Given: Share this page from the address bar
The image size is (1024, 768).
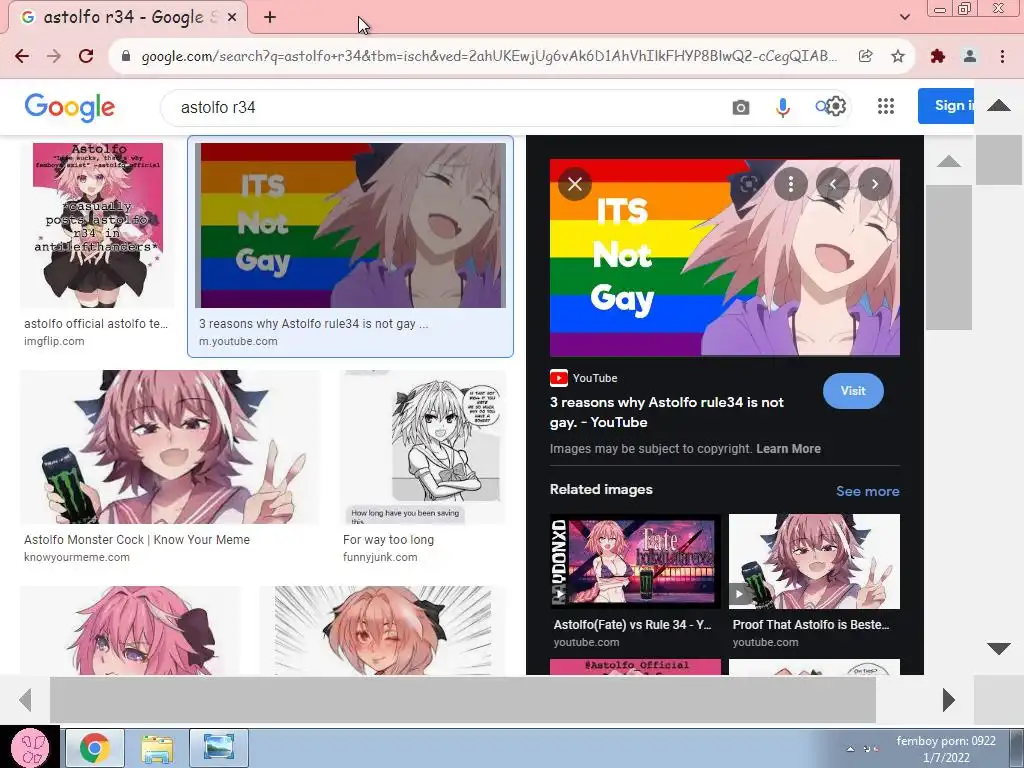Looking at the screenshot, I should [x=865, y=56].
